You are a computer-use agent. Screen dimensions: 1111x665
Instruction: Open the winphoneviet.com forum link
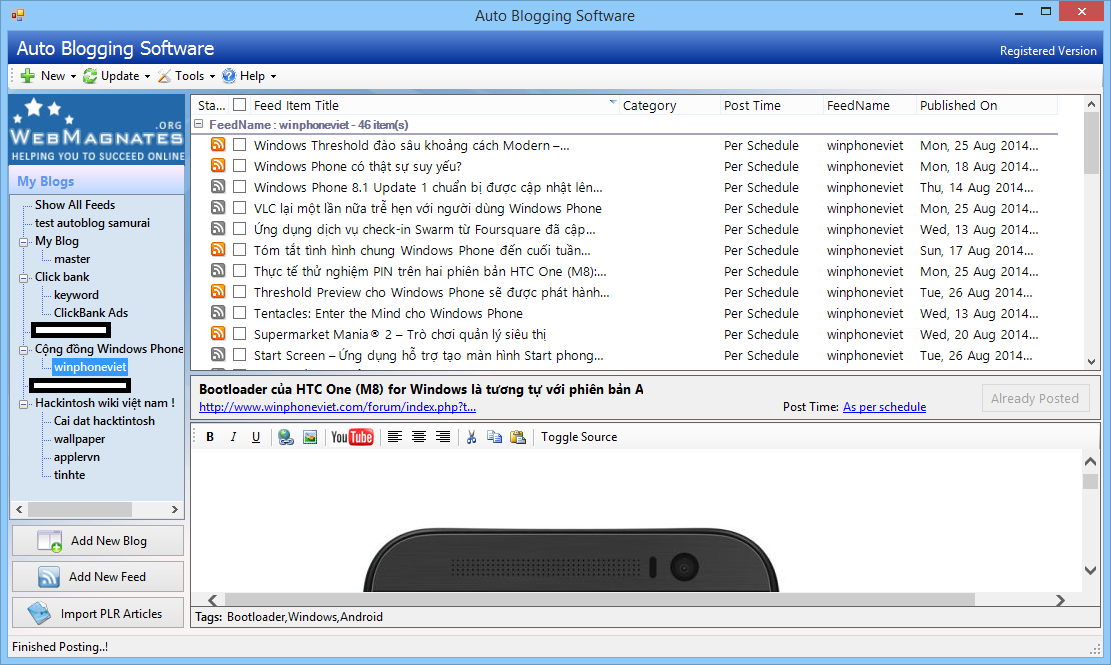coord(337,407)
